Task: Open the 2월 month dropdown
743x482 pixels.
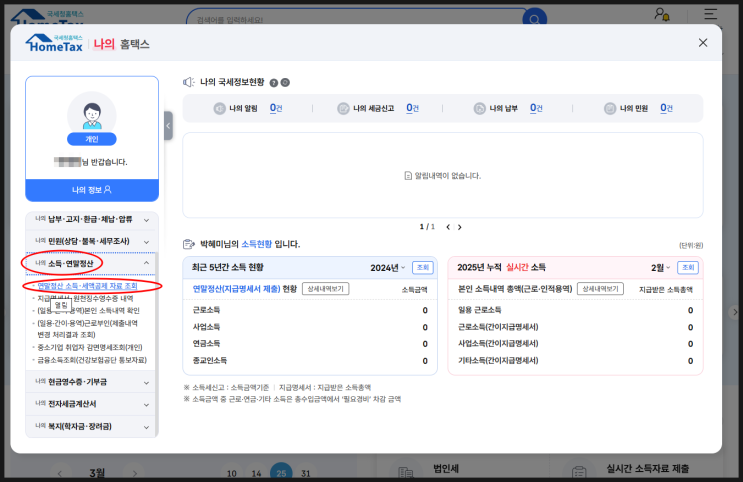Action: tap(661, 268)
